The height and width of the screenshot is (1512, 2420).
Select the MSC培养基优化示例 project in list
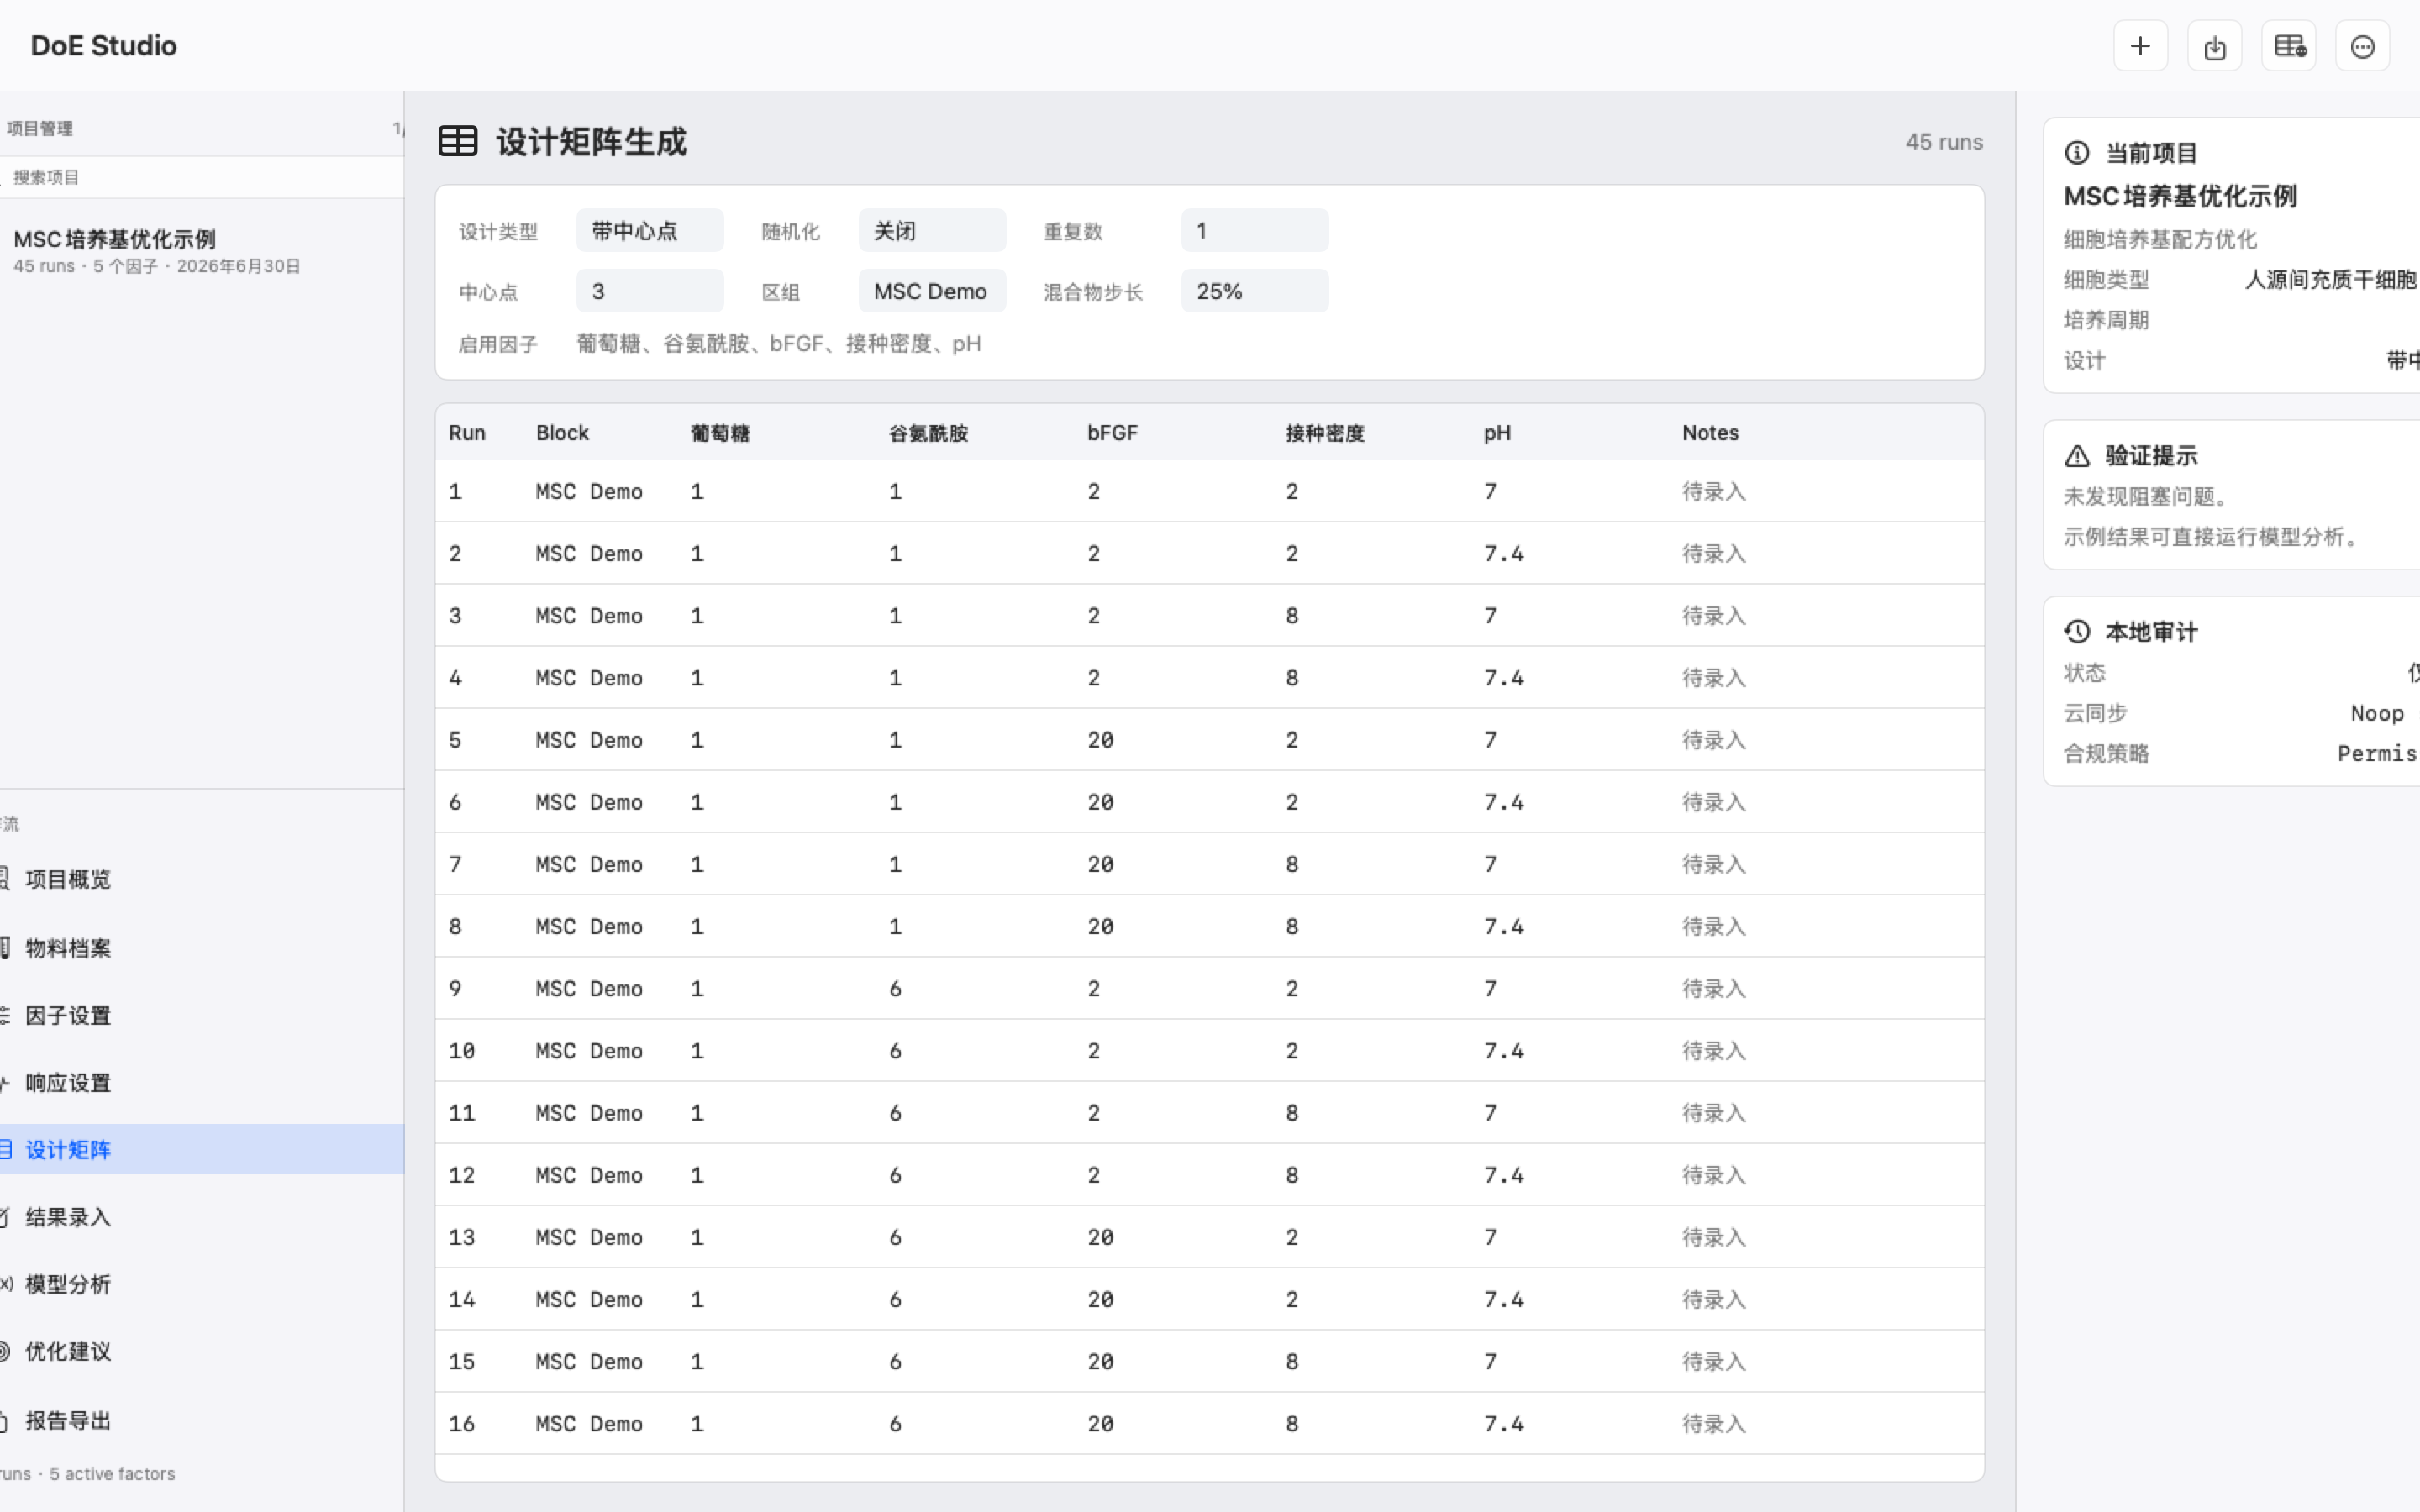202,251
